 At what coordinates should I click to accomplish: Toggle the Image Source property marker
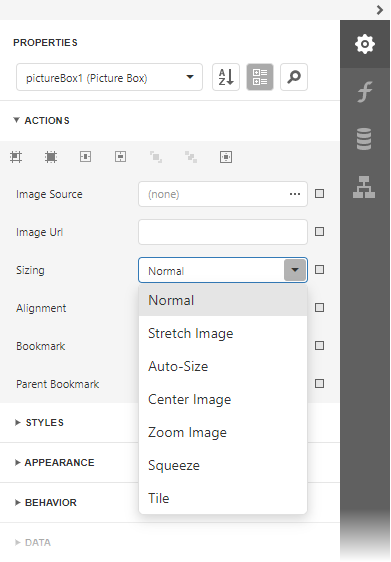click(x=319, y=194)
